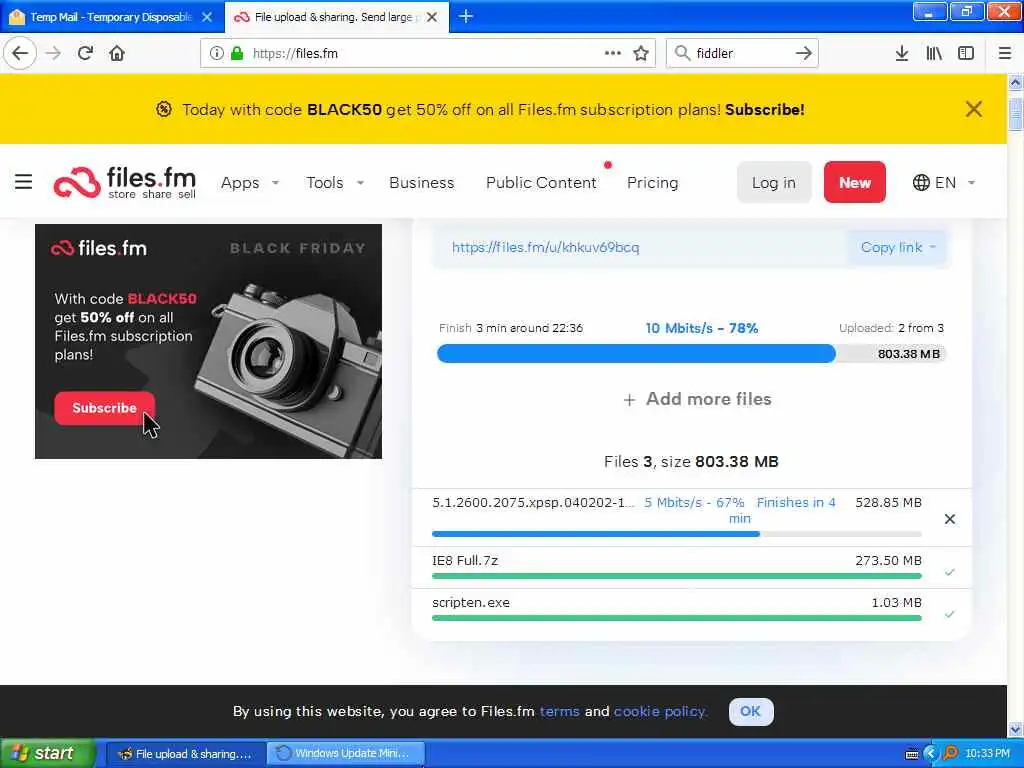
Task: Click the page vertical scrollbar thumb
Action: click(x=1016, y=113)
